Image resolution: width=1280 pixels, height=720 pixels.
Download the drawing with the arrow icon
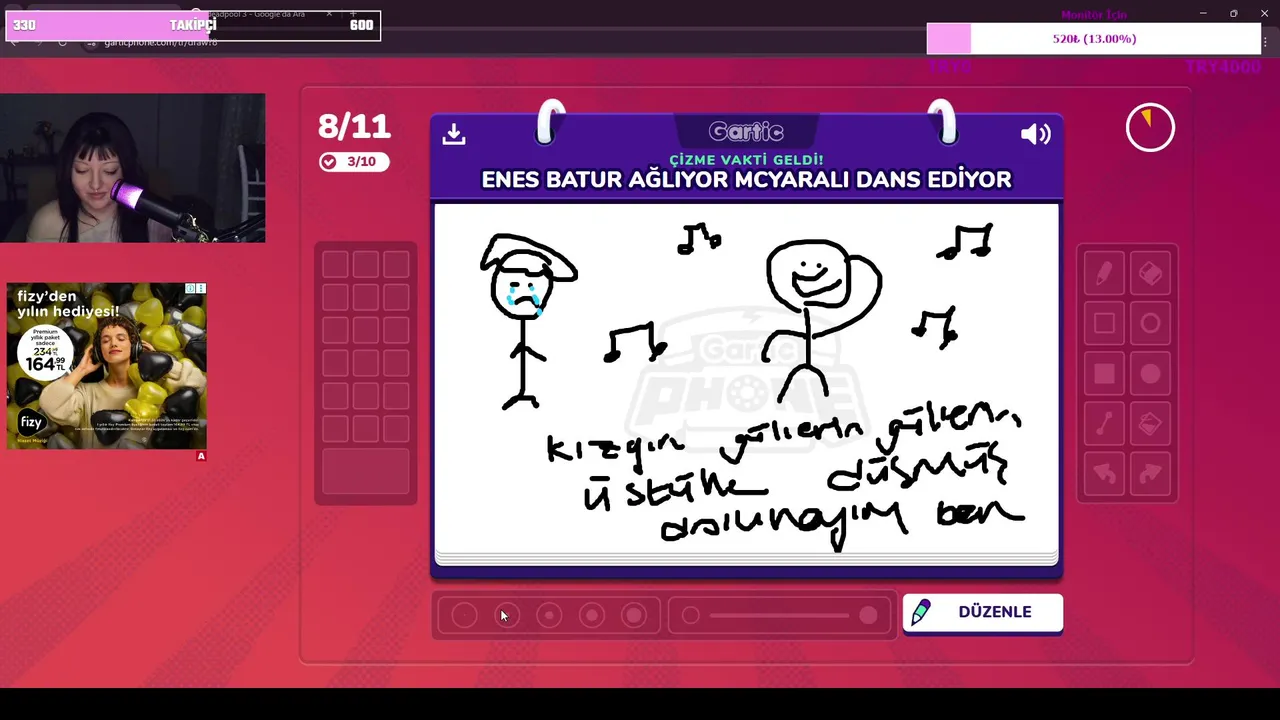(454, 134)
